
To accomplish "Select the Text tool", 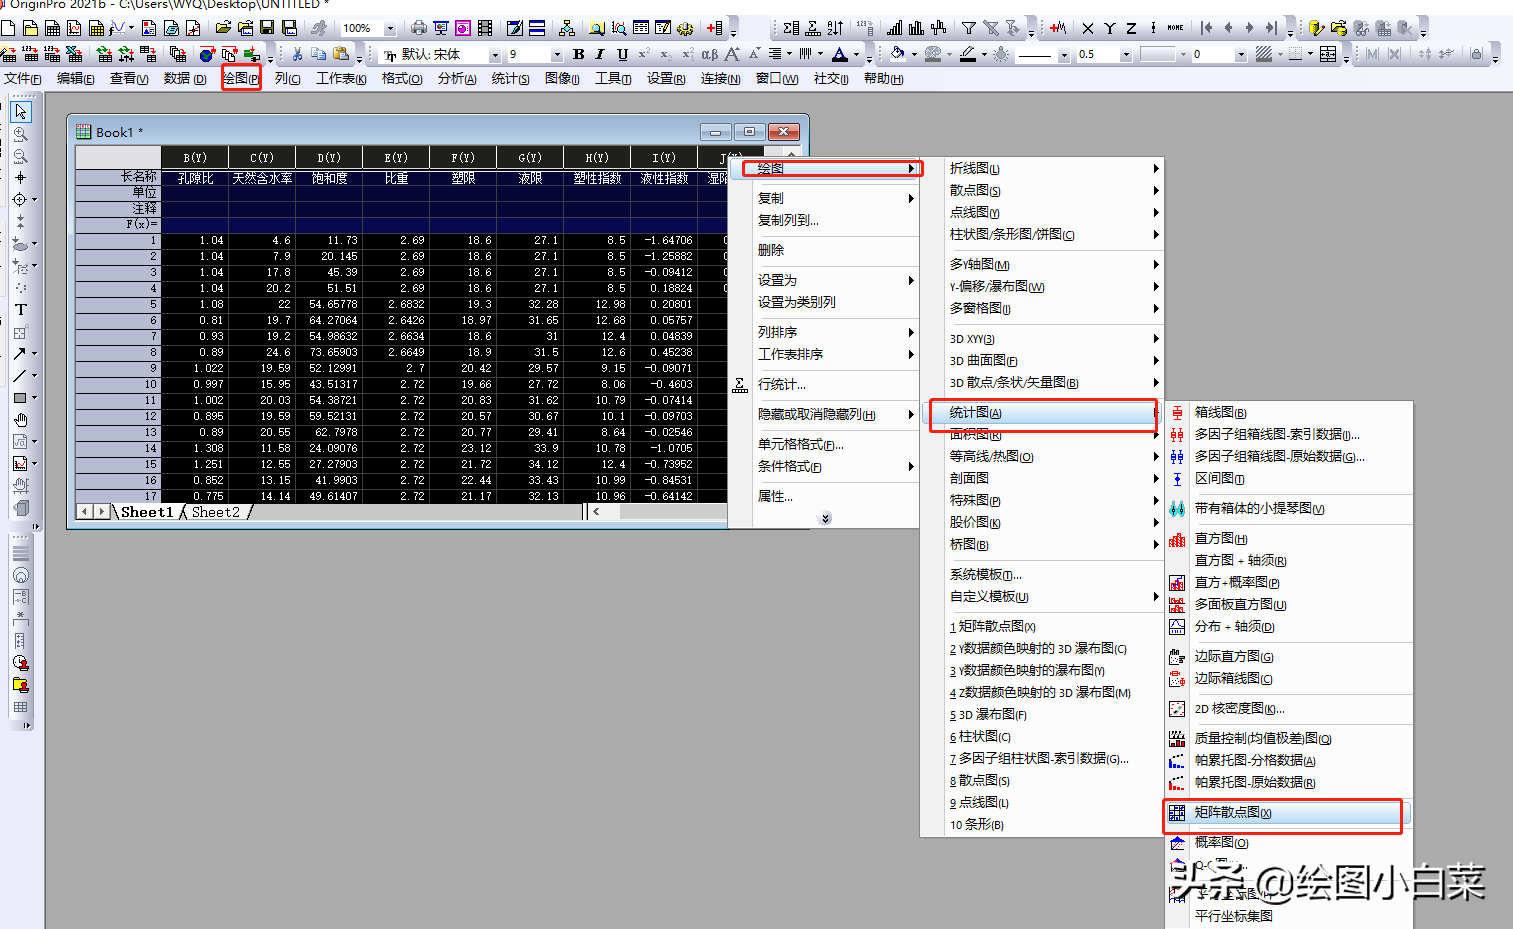I will tap(21, 310).
